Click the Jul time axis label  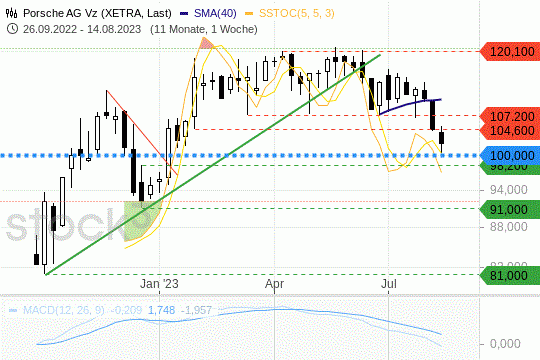tap(389, 284)
